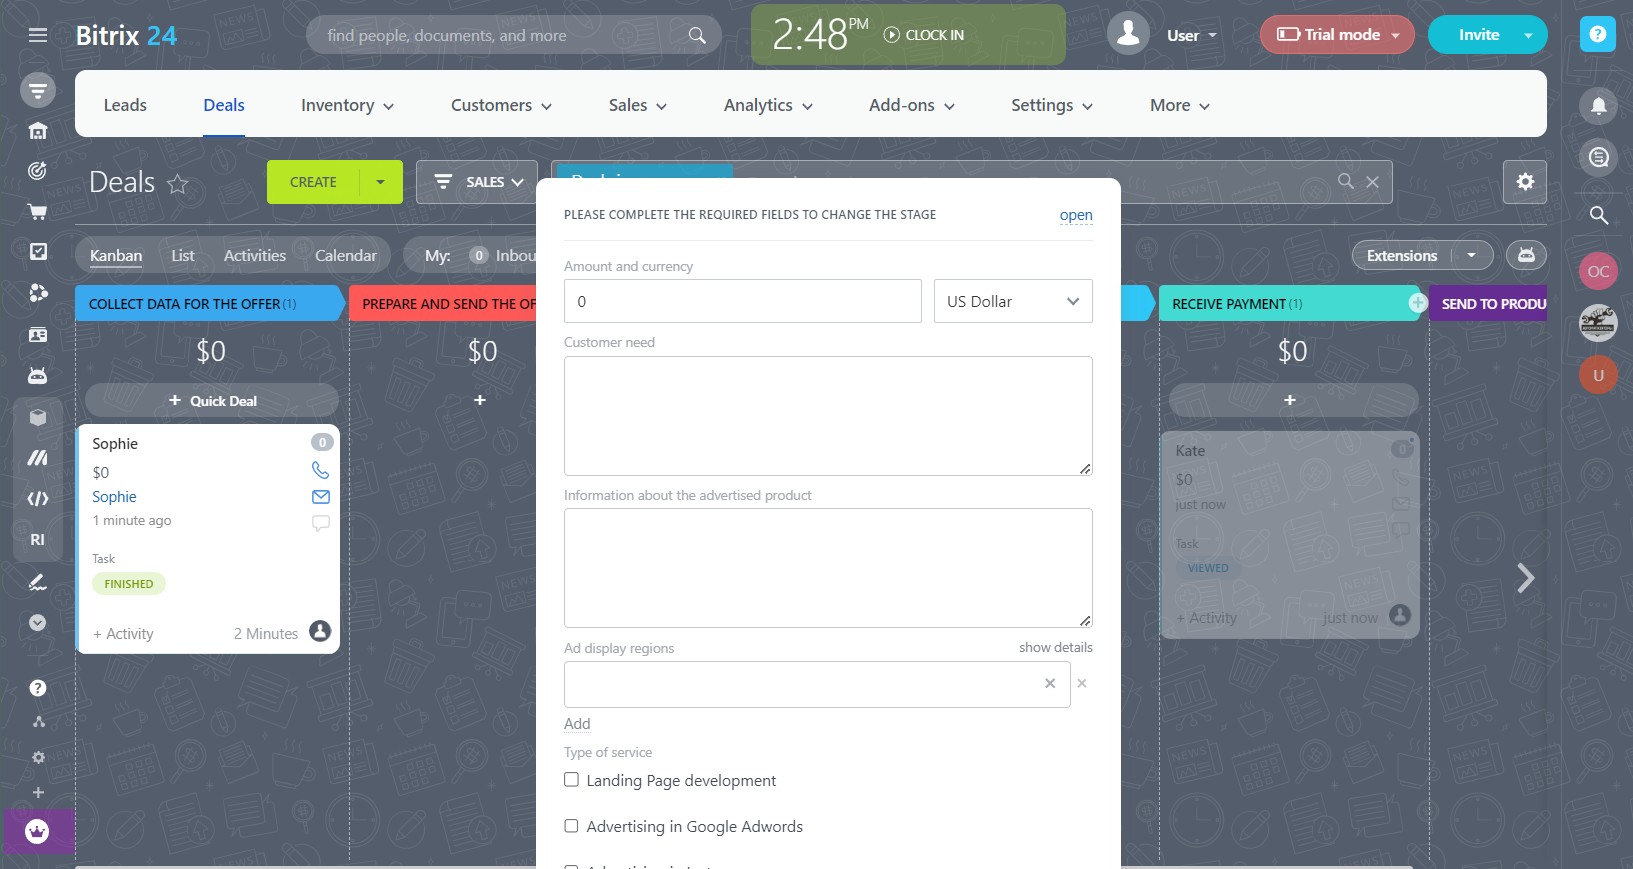Click the phone icon on Sophie's deal card

point(320,470)
